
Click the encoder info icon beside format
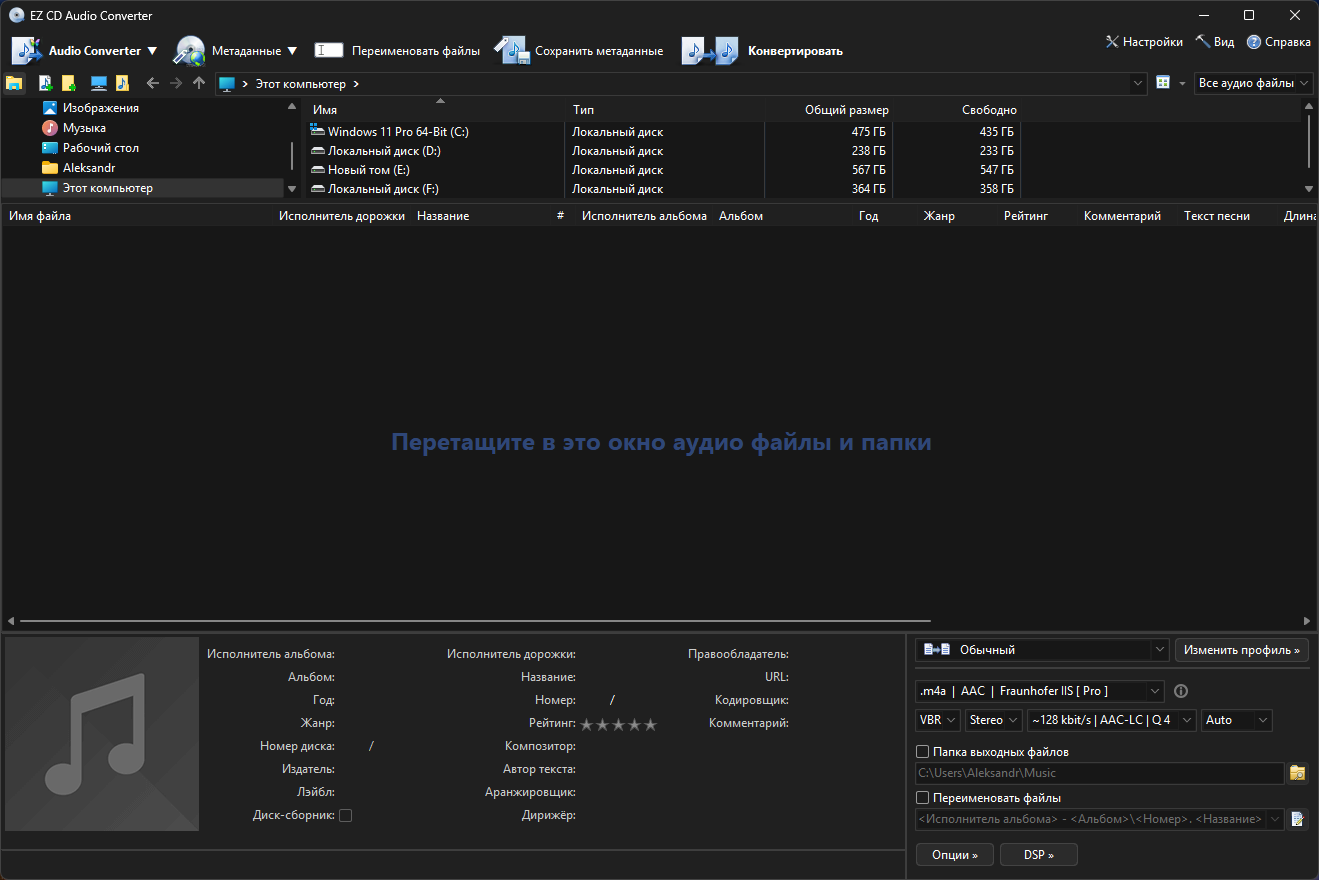click(x=1181, y=691)
